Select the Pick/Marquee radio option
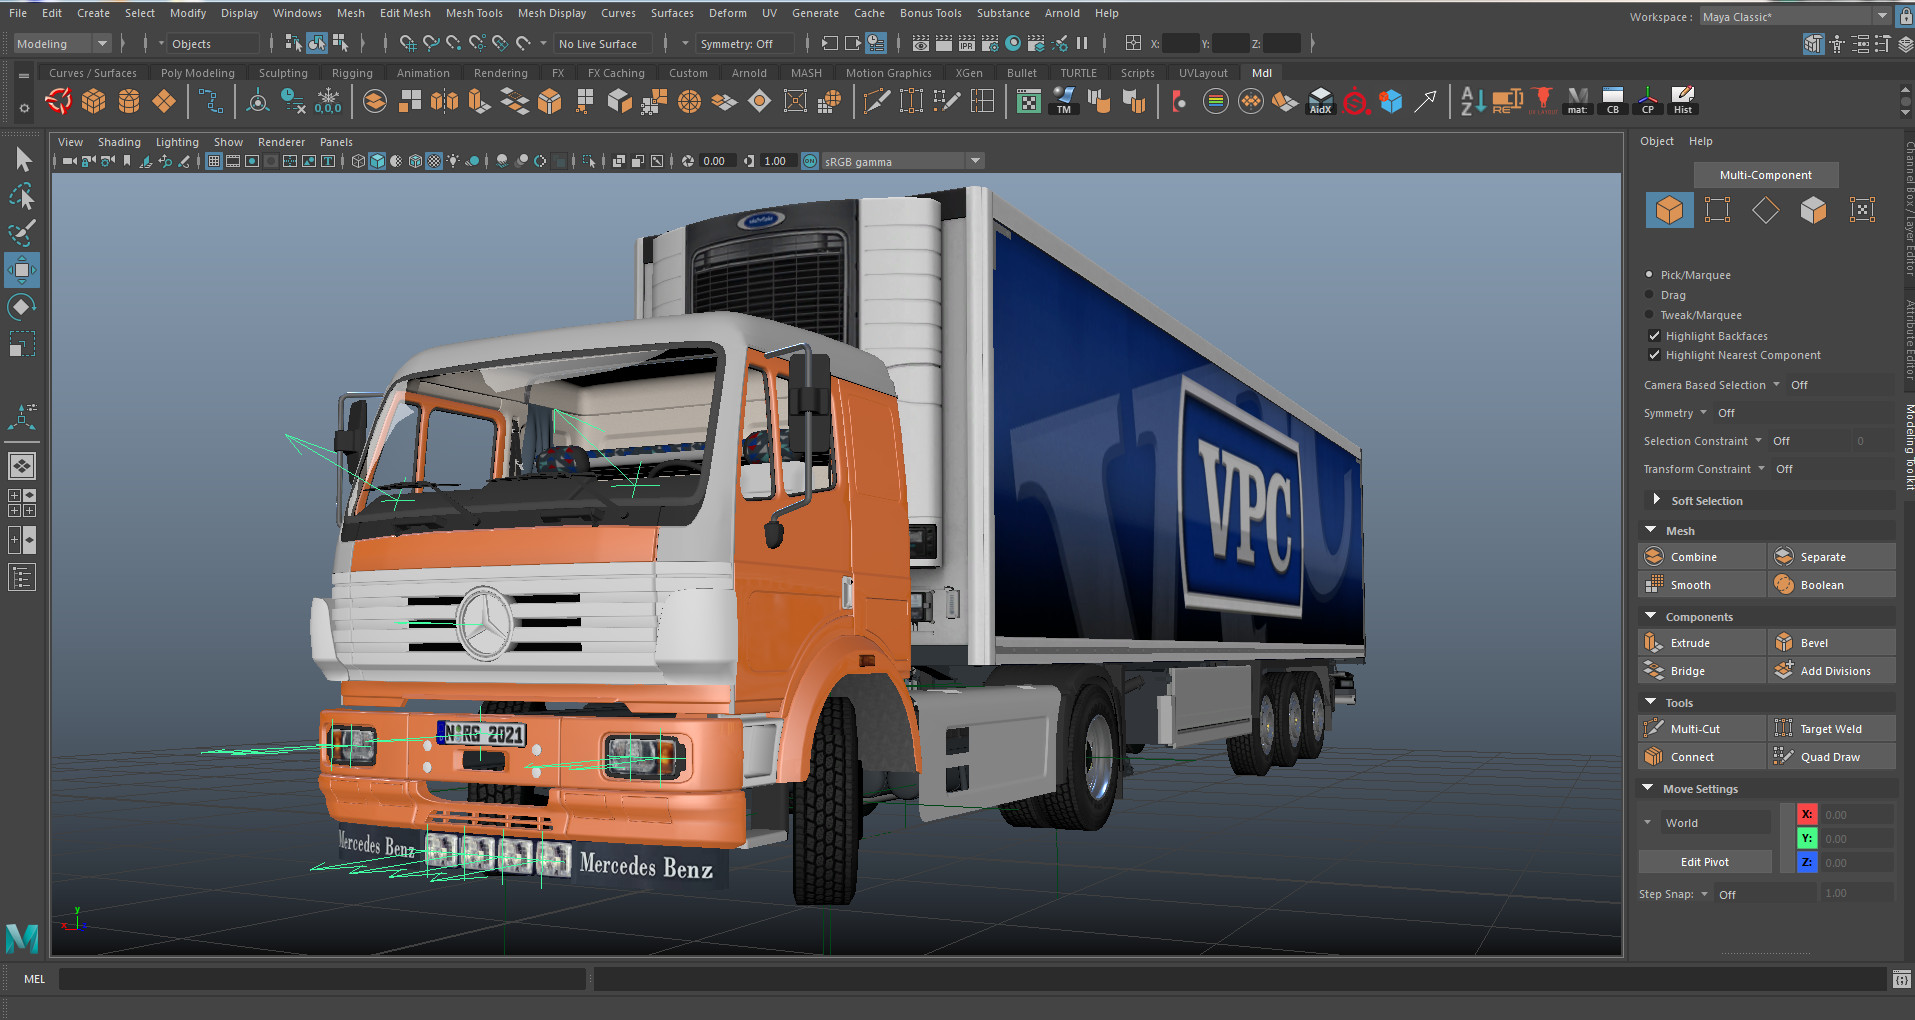Image resolution: width=1915 pixels, height=1020 pixels. click(1649, 274)
